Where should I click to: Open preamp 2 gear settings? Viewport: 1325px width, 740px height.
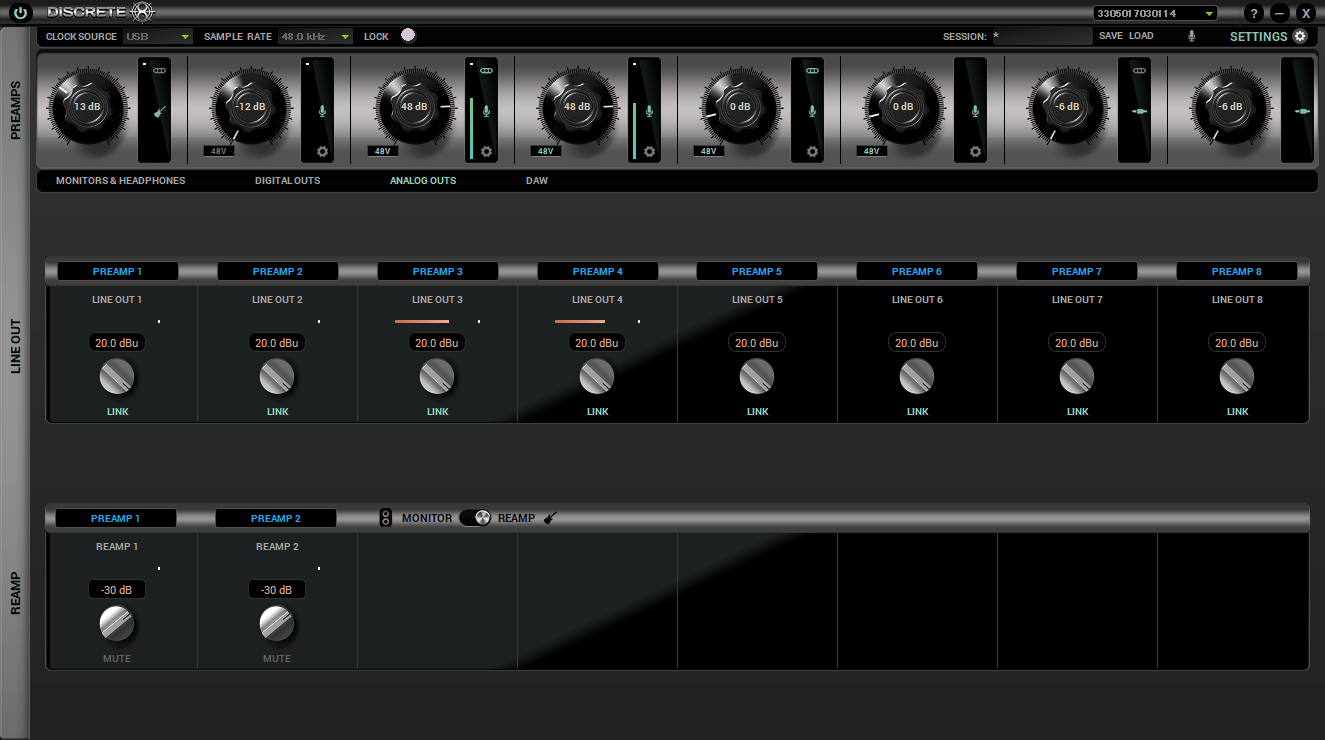click(323, 152)
